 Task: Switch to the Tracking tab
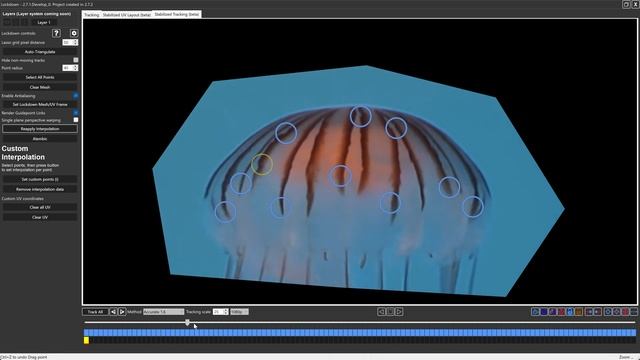tap(91, 15)
